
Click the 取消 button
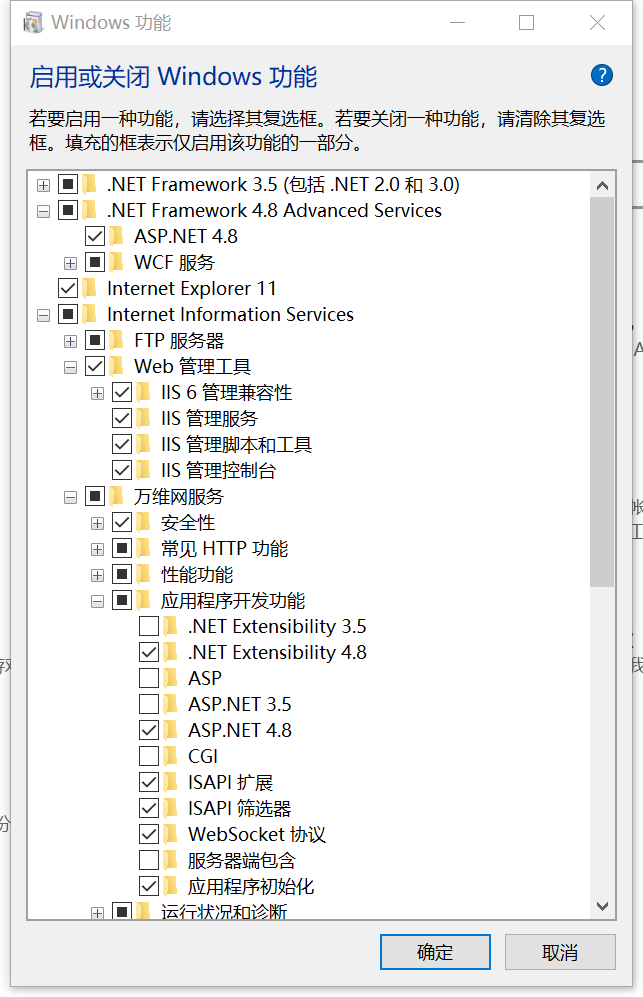tap(560, 952)
